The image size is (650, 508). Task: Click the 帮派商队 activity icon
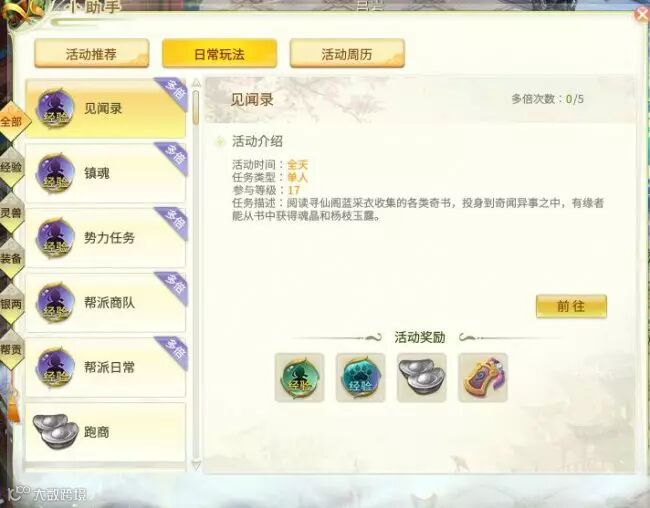[x=56, y=303]
